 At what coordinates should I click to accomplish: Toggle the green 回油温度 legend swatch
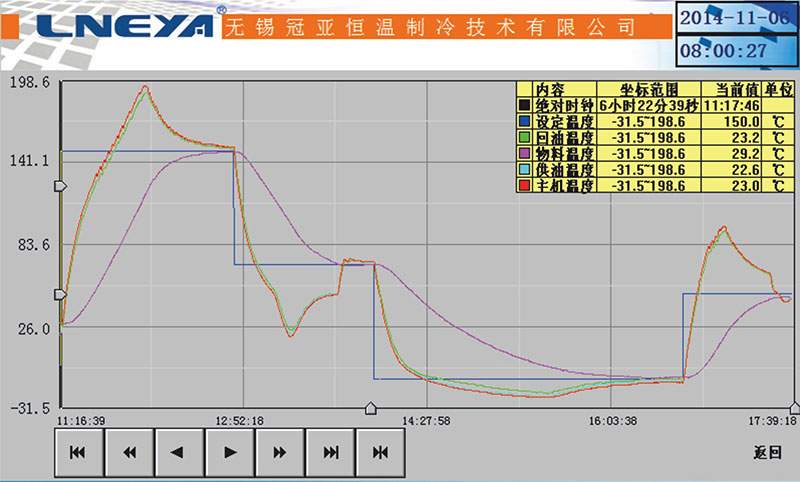pyautogui.click(x=523, y=137)
